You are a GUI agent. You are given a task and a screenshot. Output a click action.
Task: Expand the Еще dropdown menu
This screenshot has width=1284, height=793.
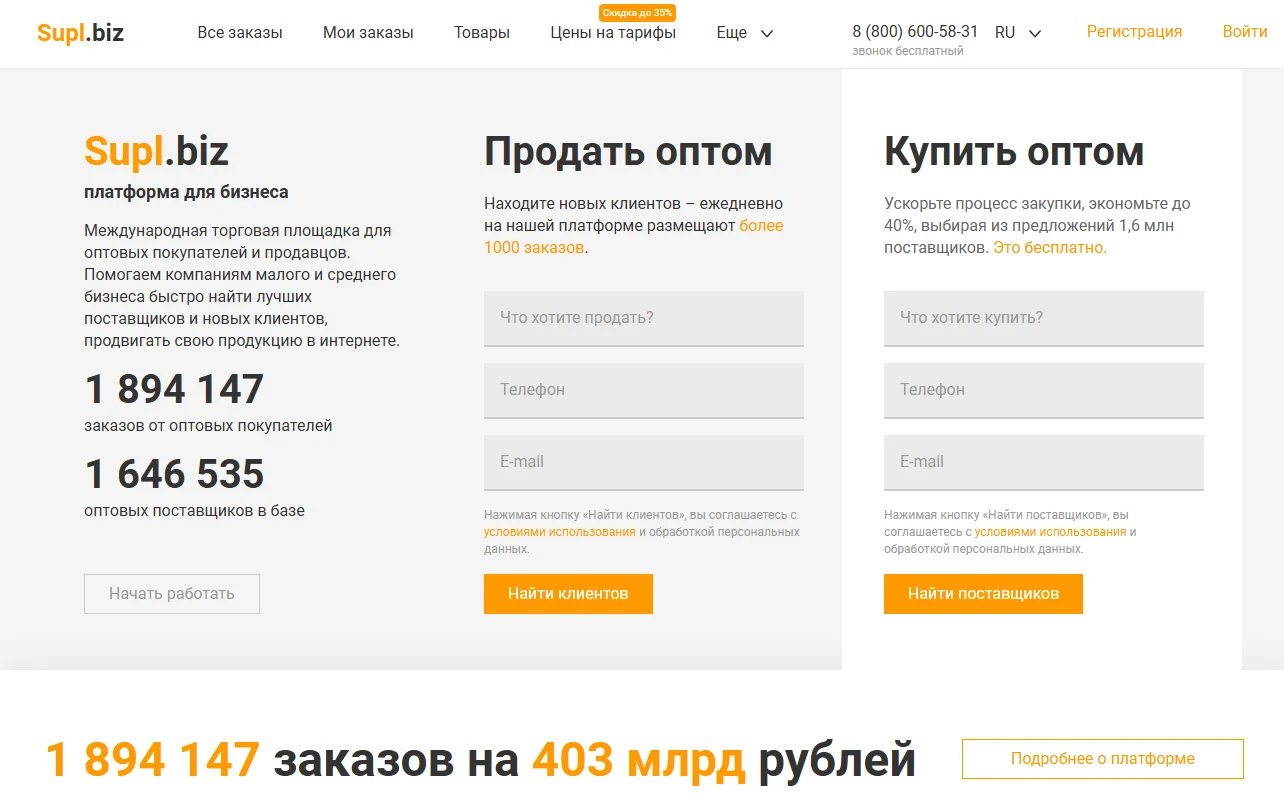(745, 33)
